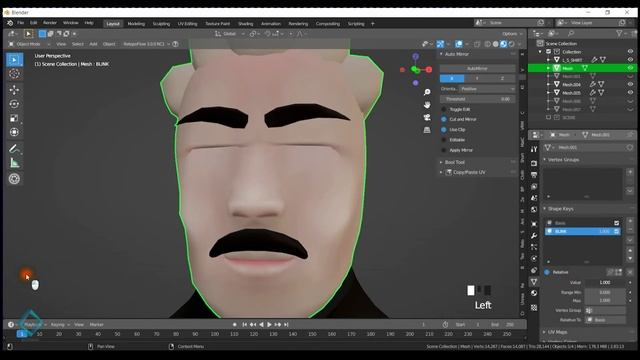Start timeline playback
The height and width of the screenshot is (360, 640).
[269, 324]
